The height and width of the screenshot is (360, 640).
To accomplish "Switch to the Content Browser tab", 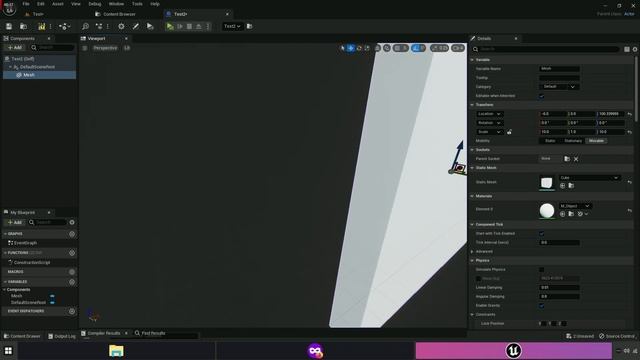I will 116,14.
